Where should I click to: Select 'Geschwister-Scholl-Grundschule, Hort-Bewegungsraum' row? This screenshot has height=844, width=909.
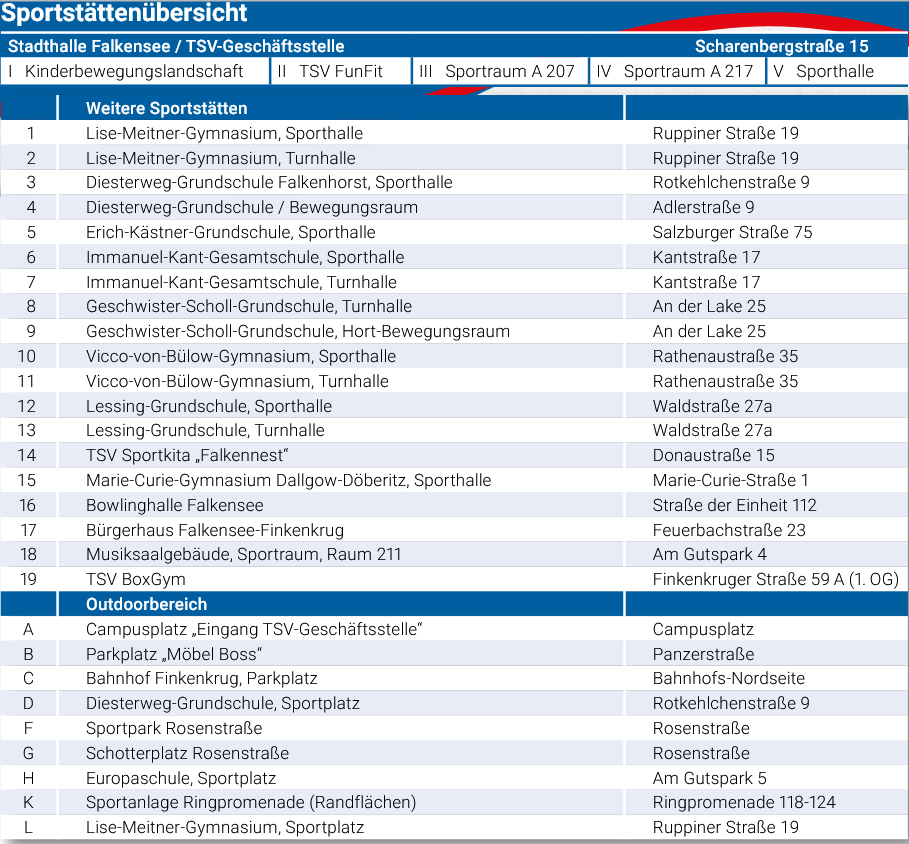click(x=454, y=331)
